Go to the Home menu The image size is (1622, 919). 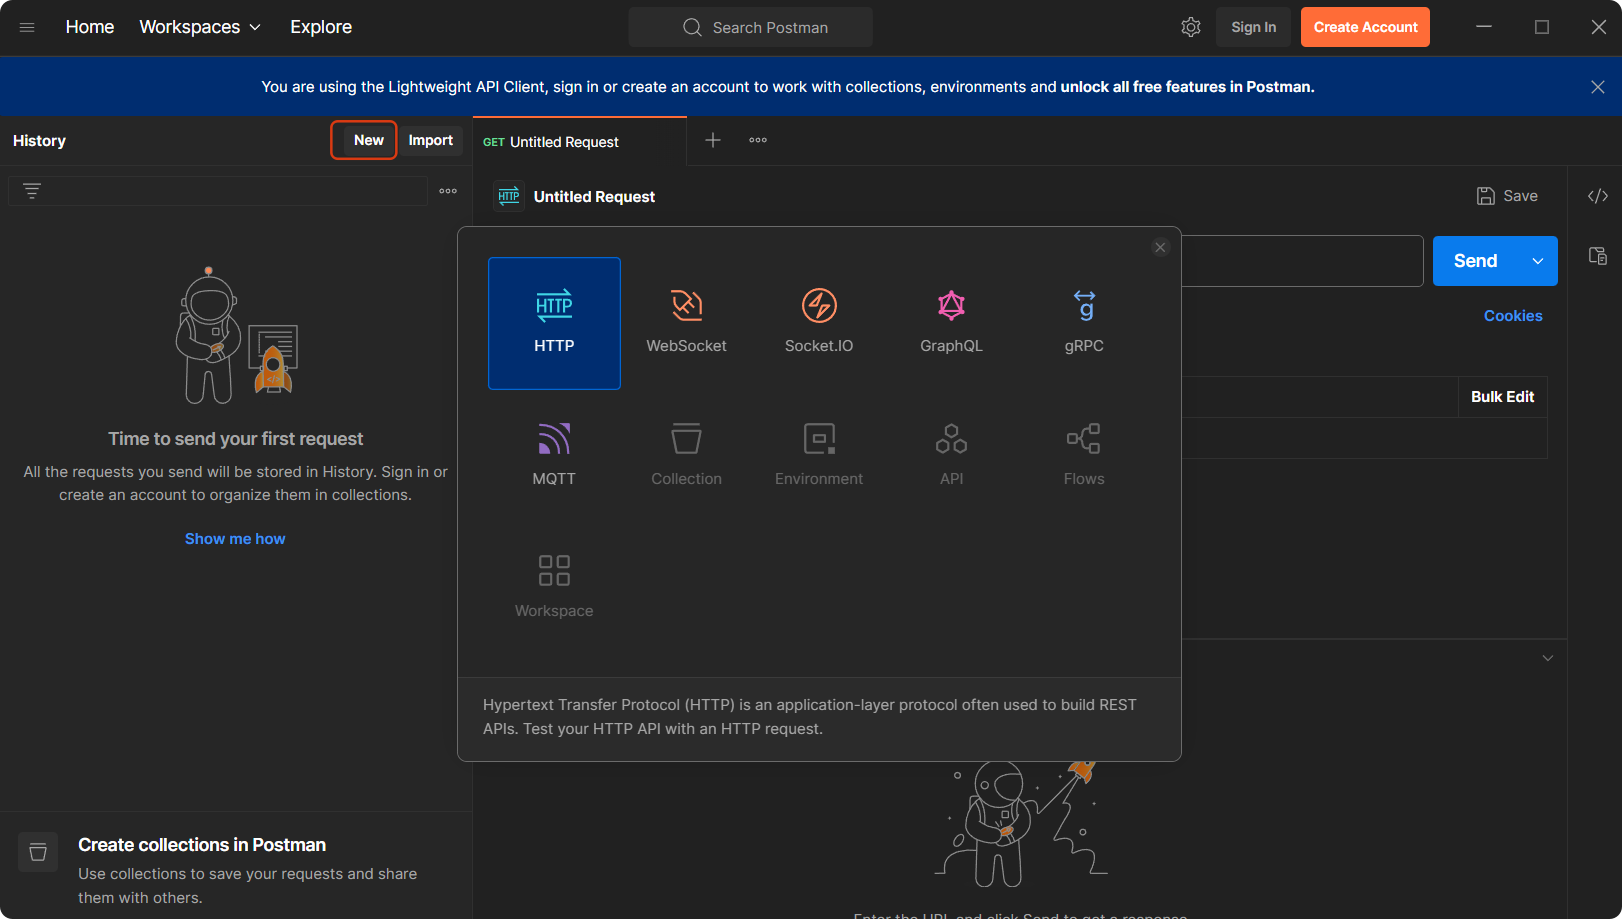[x=90, y=27]
